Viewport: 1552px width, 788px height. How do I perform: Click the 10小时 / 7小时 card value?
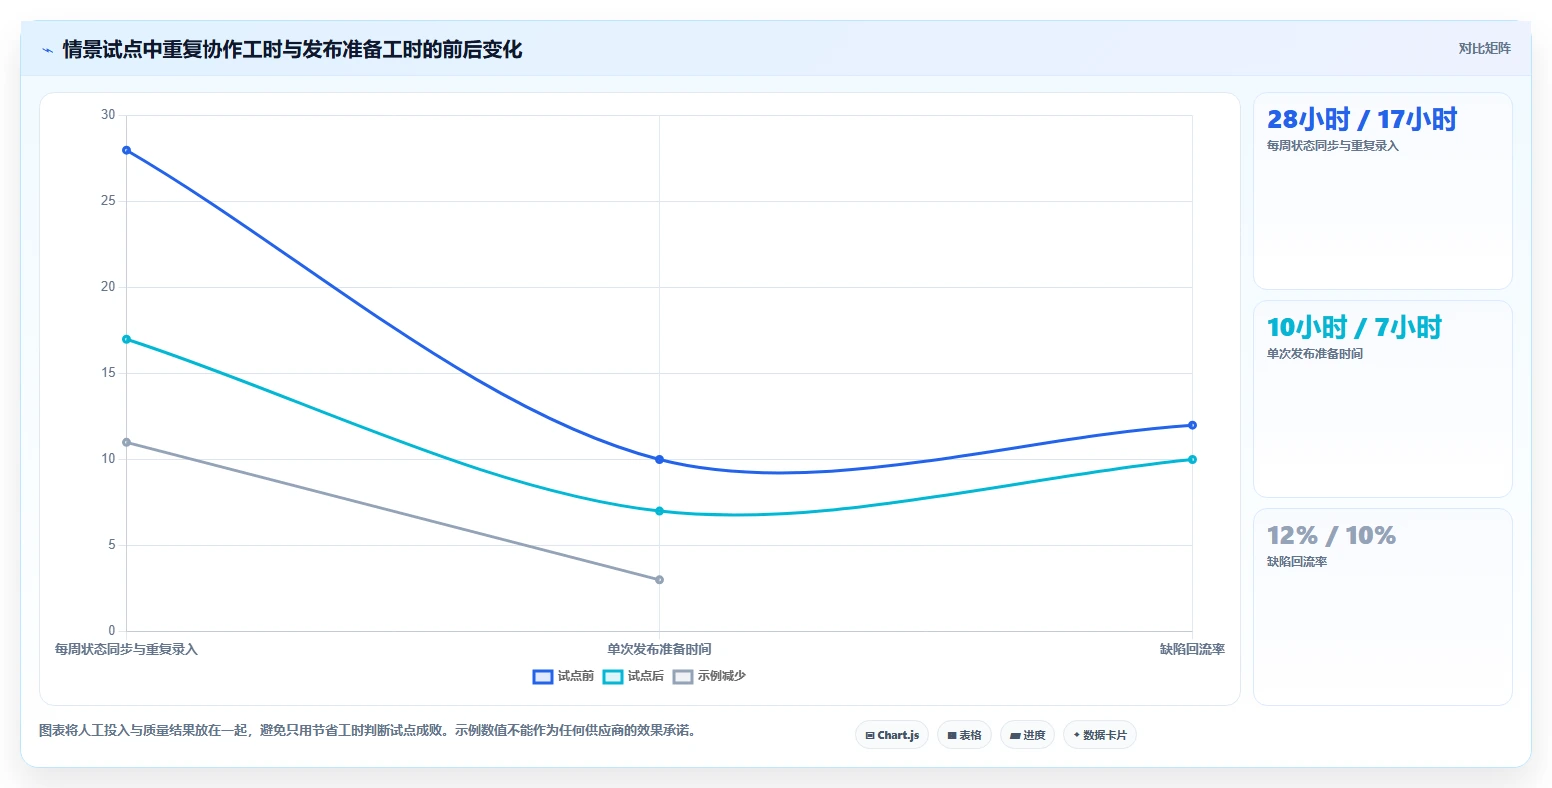tap(1354, 328)
